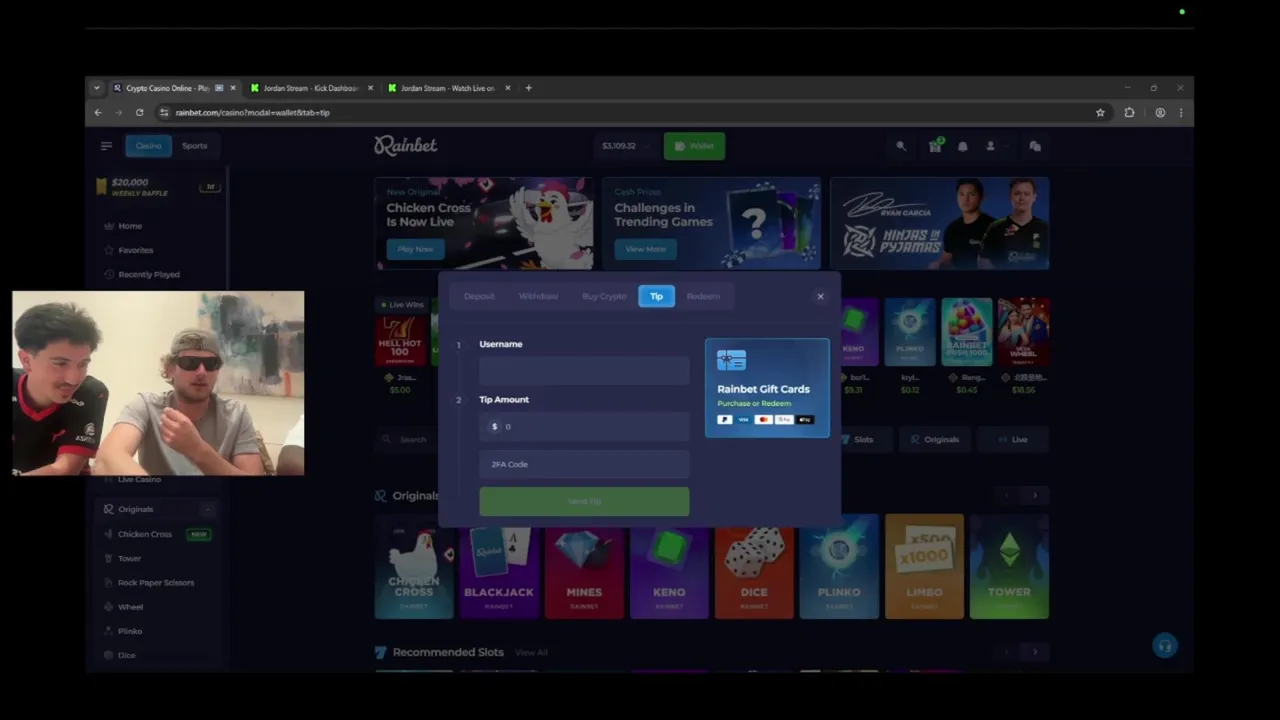The width and height of the screenshot is (1280, 720).
Task: Open the search magnifier in header
Action: tap(901, 146)
